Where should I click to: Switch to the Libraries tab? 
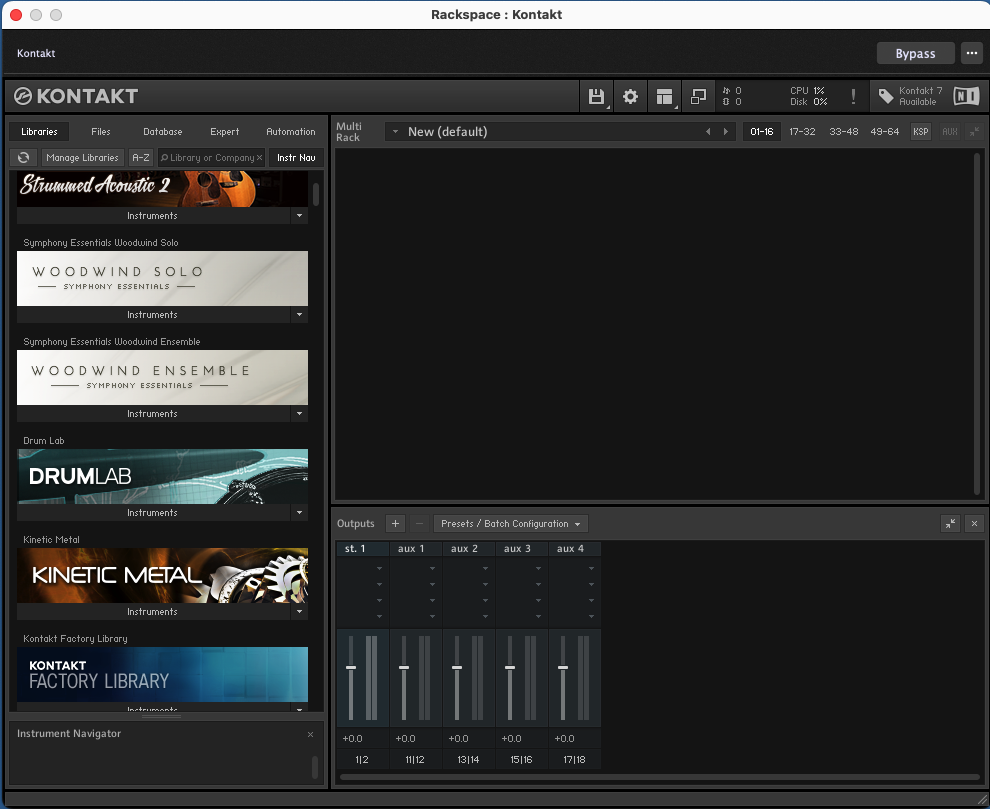pyautogui.click(x=39, y=131)
